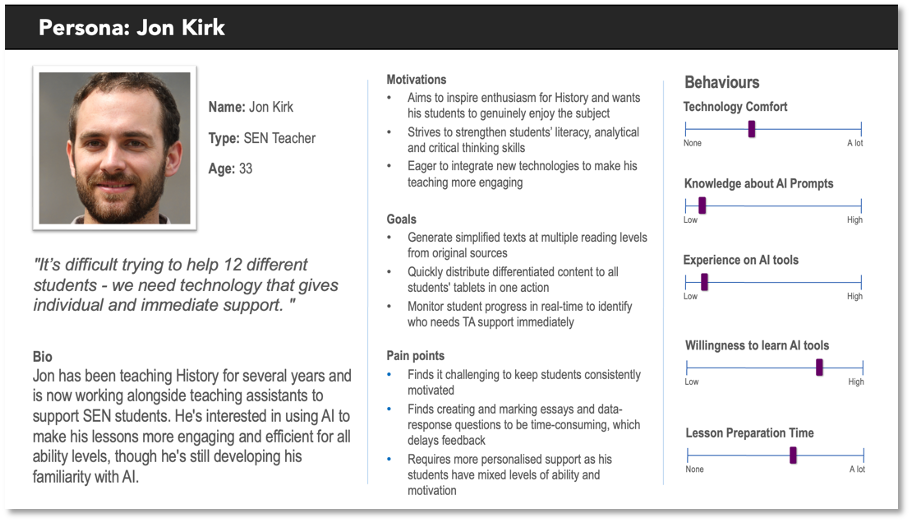Click the Experience on AI tools slider handle
Viewport: 912px width, 522px height.
pos(704,282)
